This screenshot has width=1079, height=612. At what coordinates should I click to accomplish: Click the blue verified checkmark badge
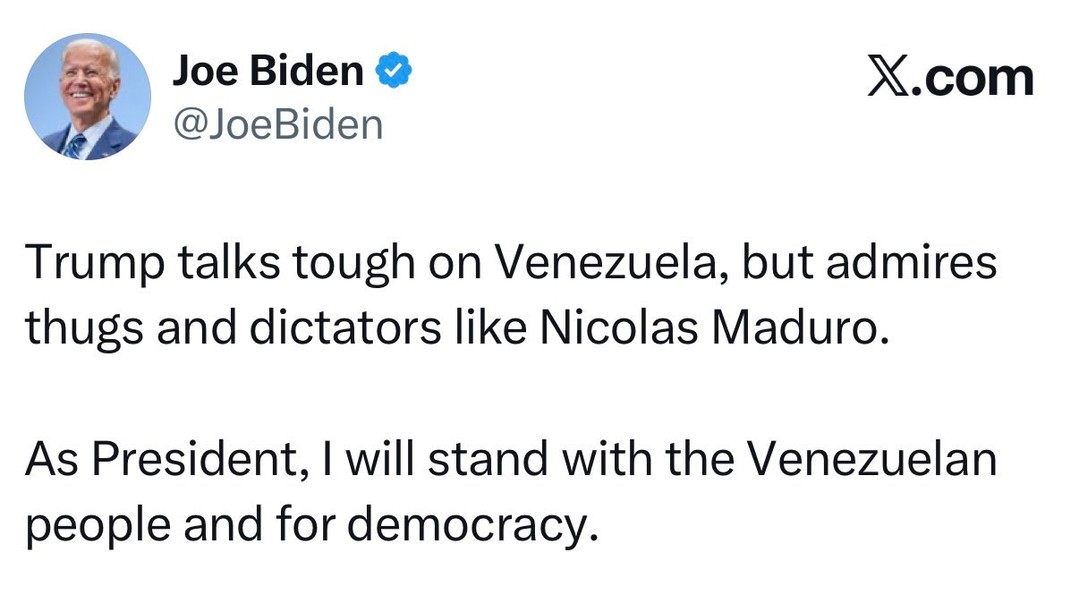[394, 72]
